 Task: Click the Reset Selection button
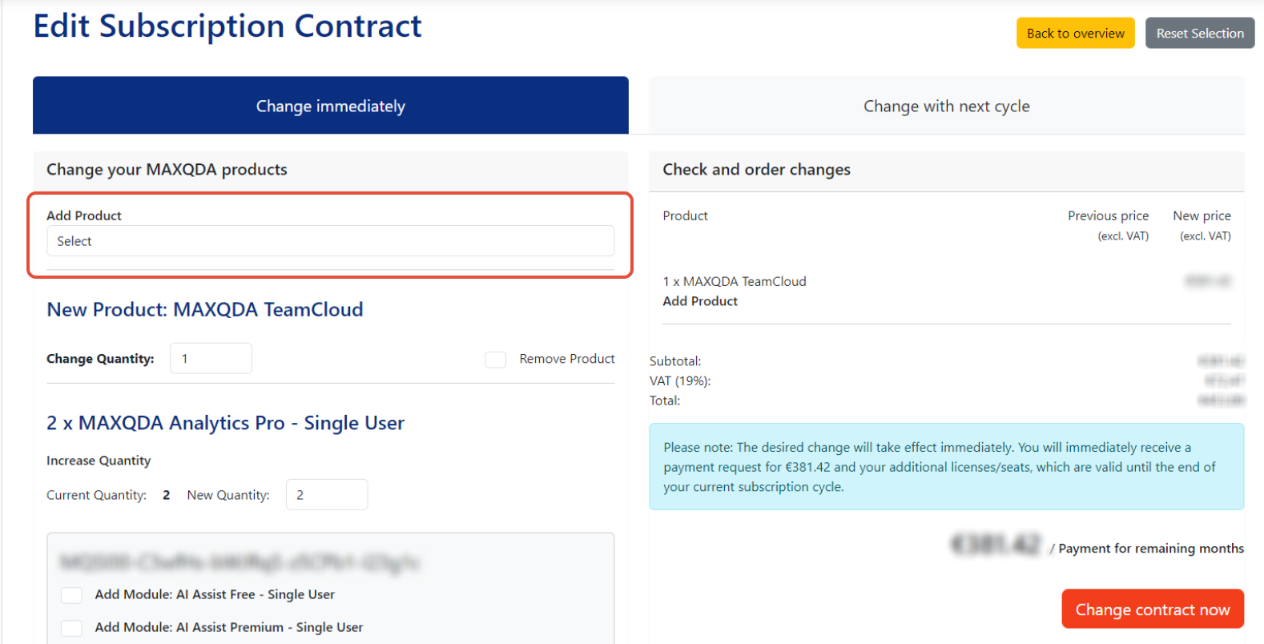point(1200,33)
